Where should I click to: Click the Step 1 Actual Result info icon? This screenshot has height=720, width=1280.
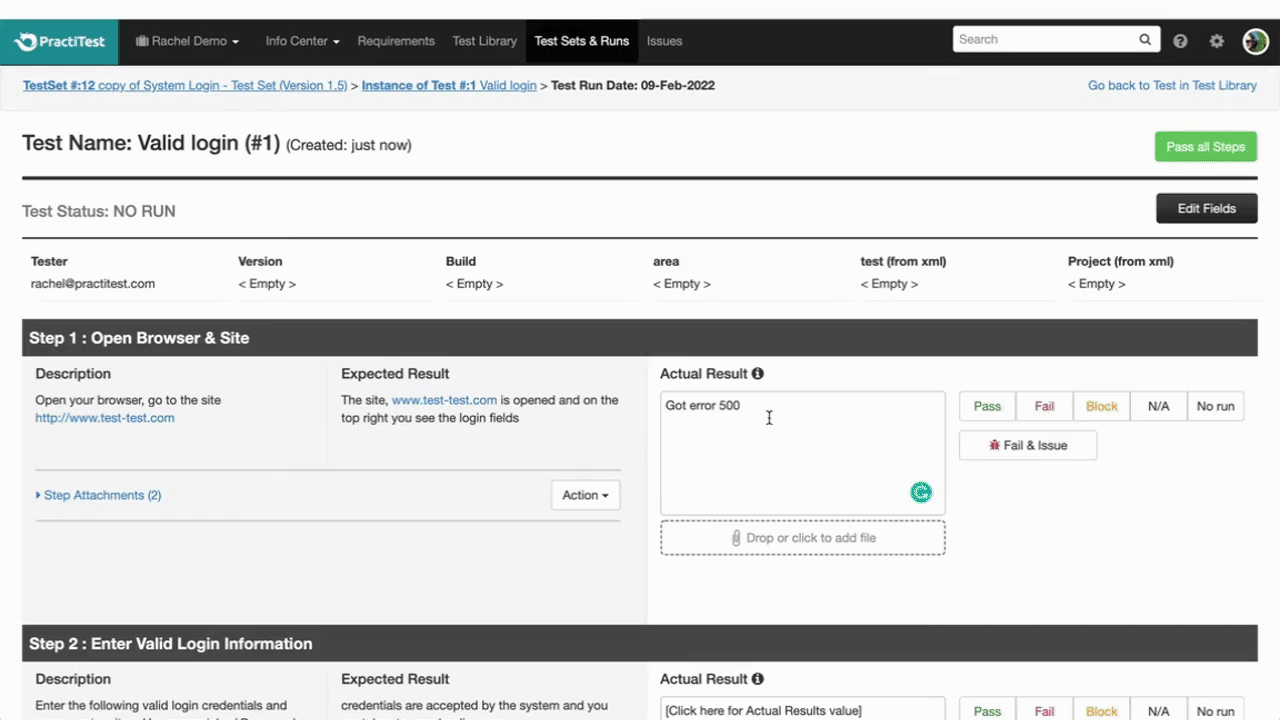(758, 374)
